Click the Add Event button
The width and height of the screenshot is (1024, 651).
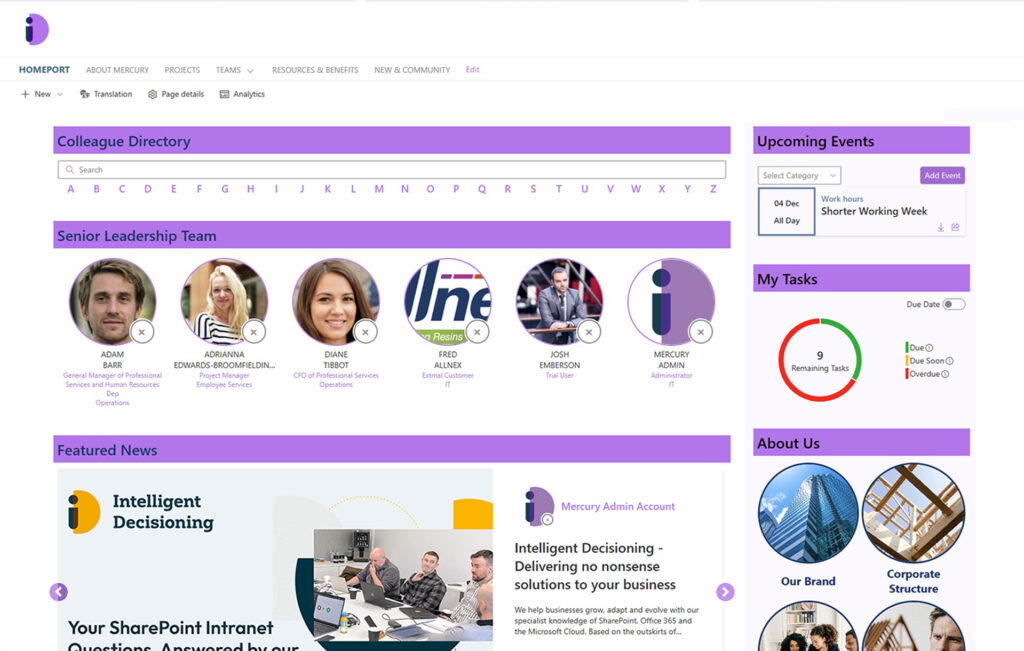point(942,175)
